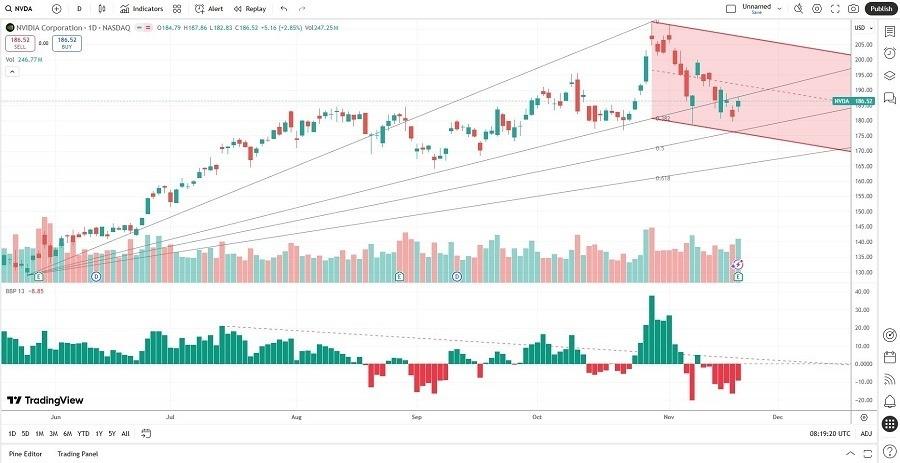Click the Publish button
The height and width of the screenshot is (463, 900).
[881, 8]
